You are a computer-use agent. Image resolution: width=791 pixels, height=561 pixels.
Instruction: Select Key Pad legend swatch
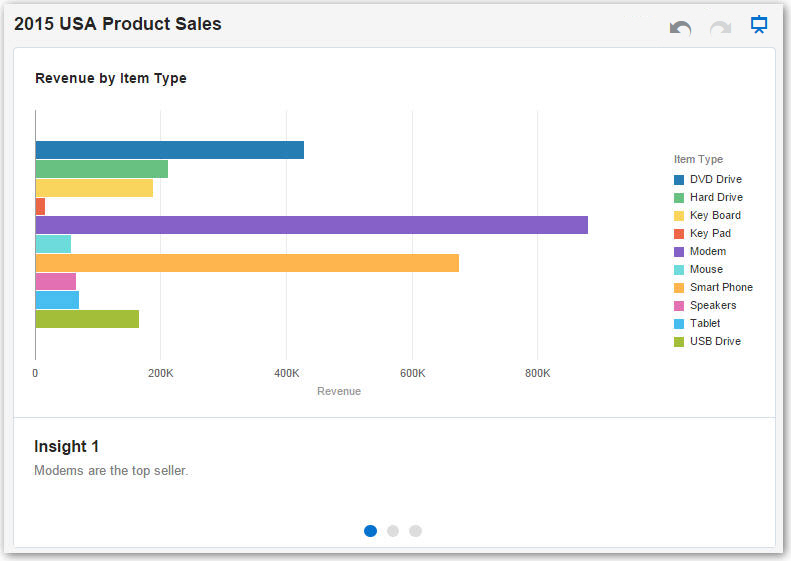679,234
